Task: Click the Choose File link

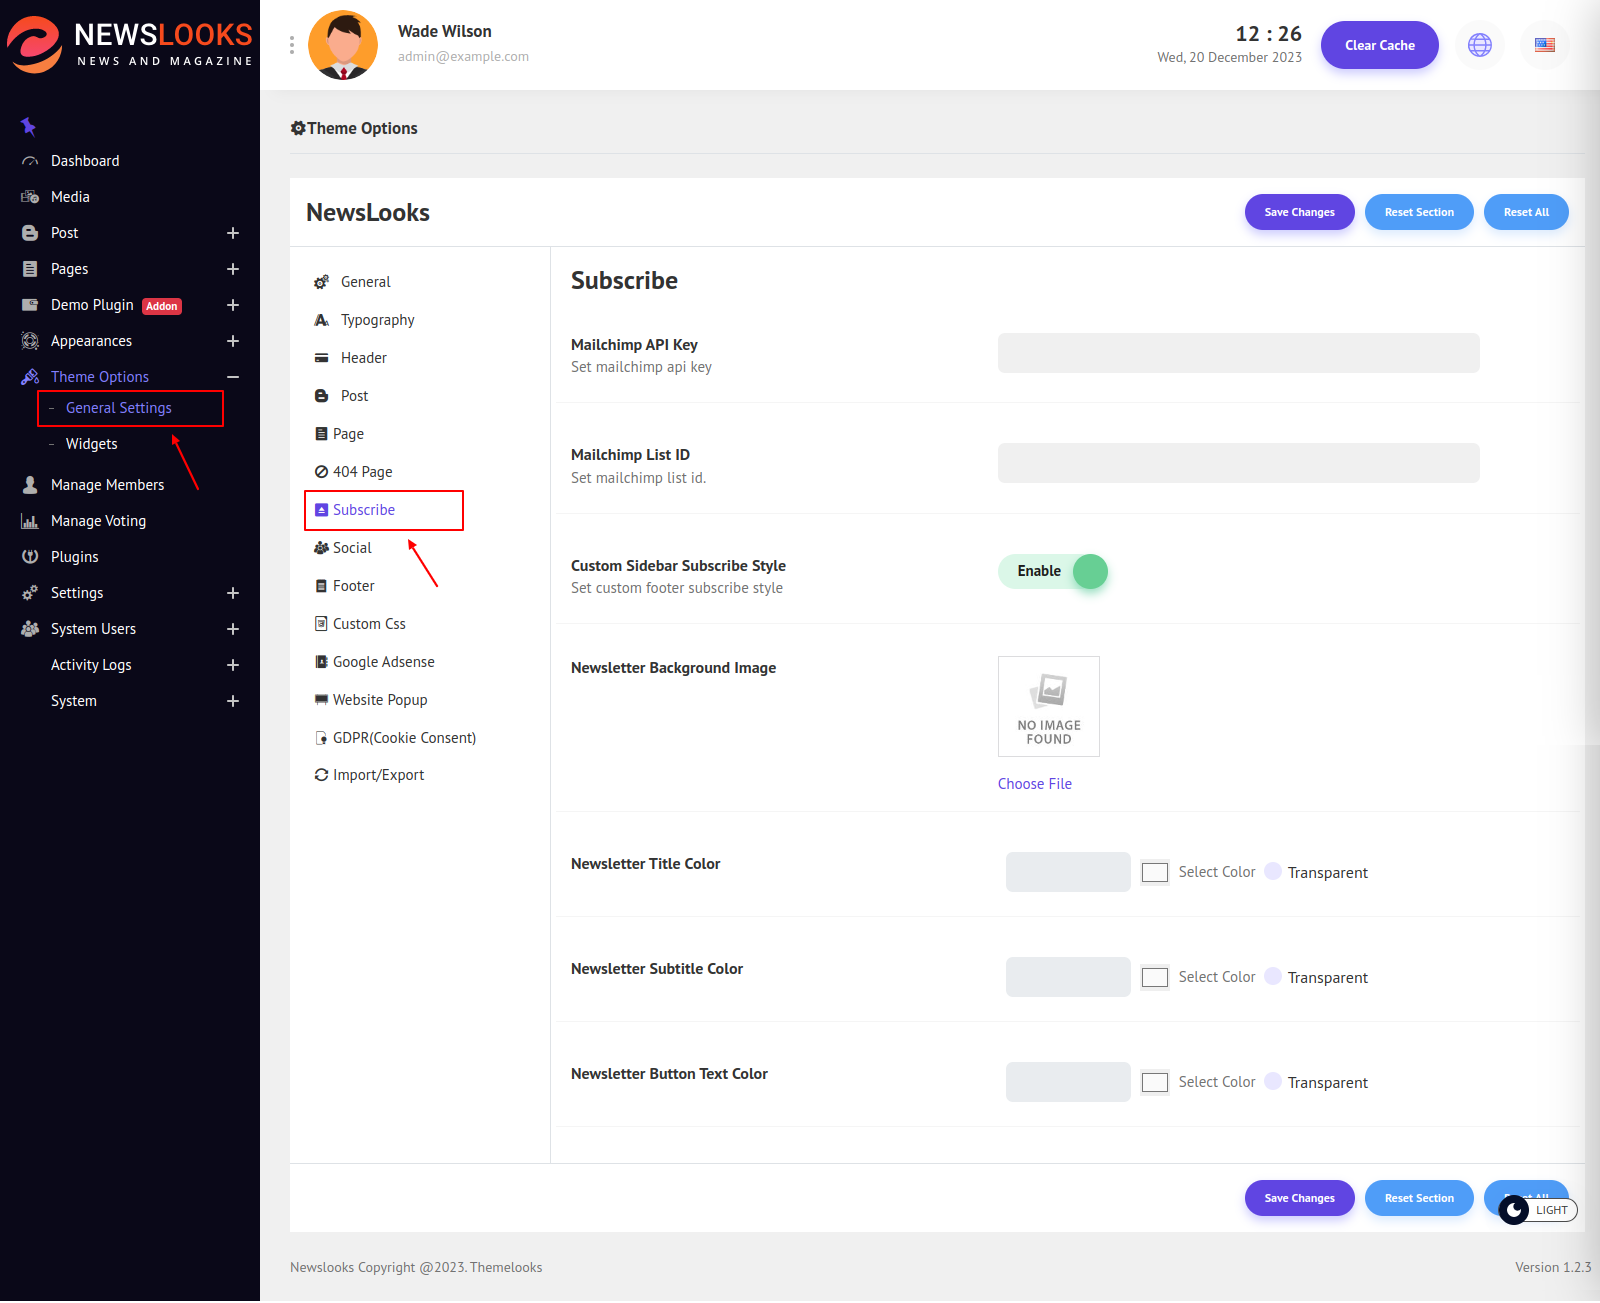Action: tap(1034, 784)
